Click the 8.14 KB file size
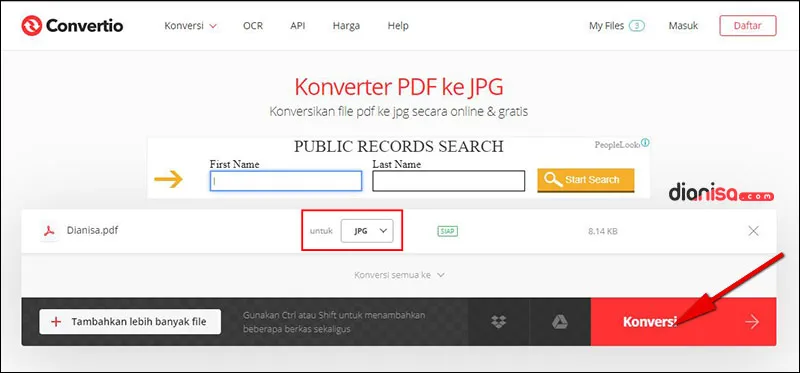 pyautogui.click(x=603, y=231)
